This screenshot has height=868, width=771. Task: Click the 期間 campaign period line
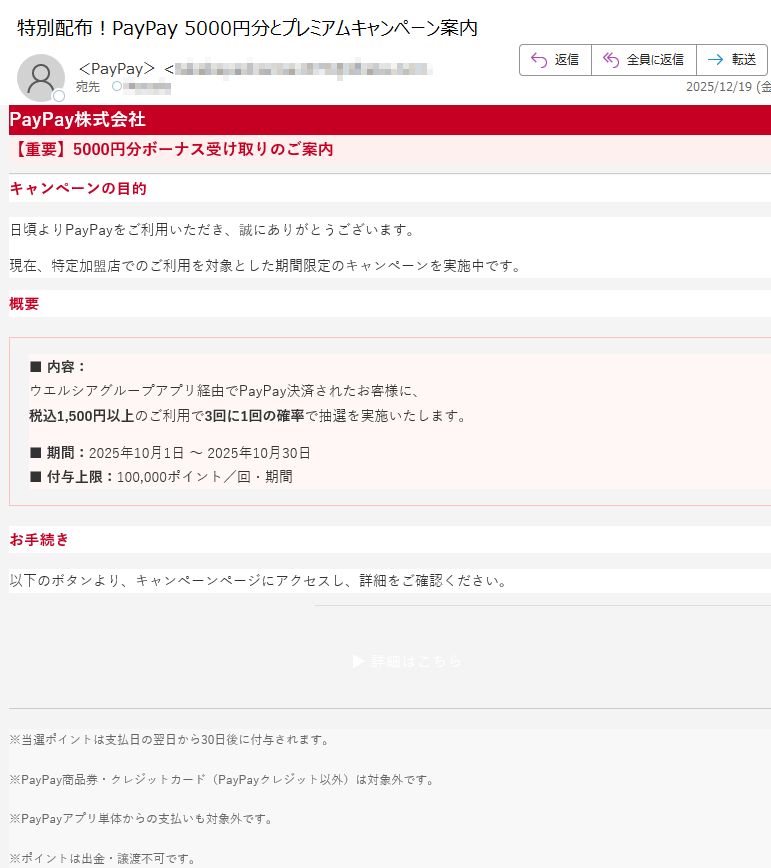(170, 452)
